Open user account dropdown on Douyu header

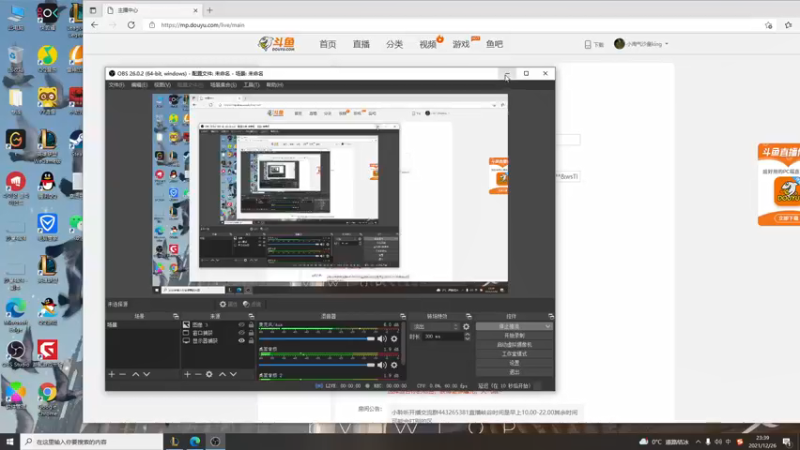pos(666,44)
